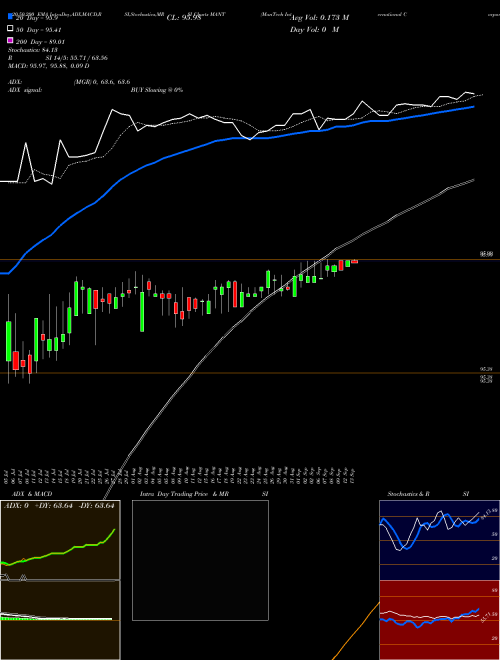Click the 'ADX: 0 +DY: 63.64 -DY: 63.64' header
The width and height of the screenshot is (500, 660).
click(x=59, y=506)
